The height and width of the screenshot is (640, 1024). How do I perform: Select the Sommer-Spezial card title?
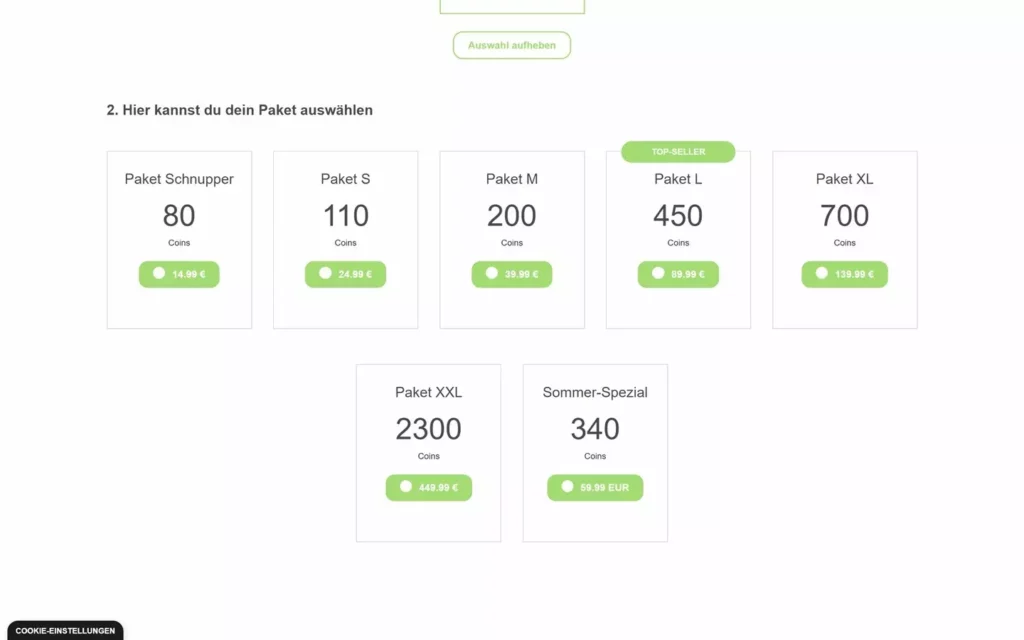tap(595, 392)
